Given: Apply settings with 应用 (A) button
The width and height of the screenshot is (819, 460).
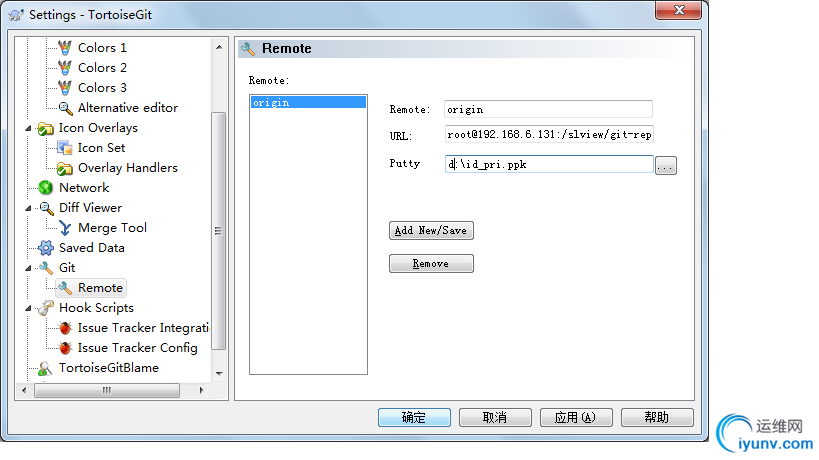Looking at the screenshot, I should (576, 417).
